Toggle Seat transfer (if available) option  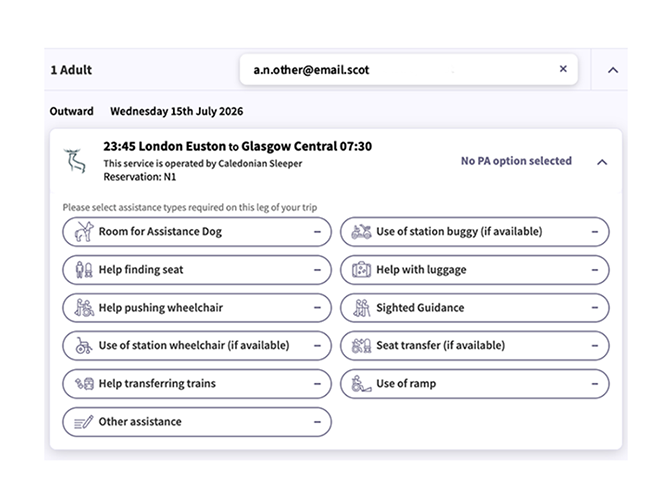(x=475, y=346)
